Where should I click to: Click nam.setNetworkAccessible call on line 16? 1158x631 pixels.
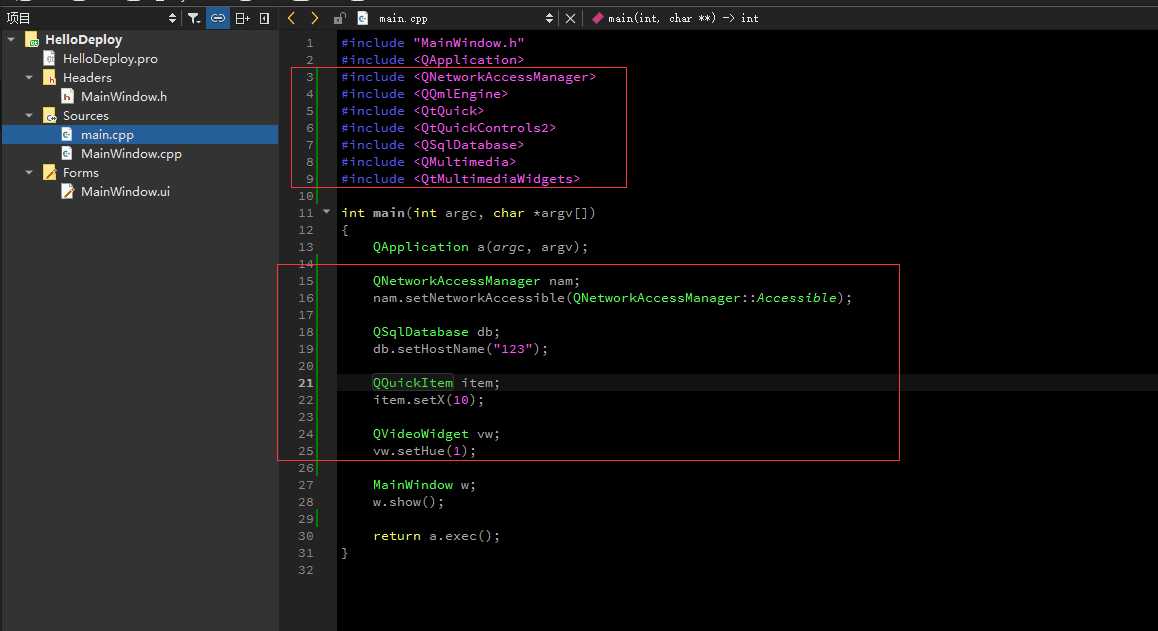(612, 298)
